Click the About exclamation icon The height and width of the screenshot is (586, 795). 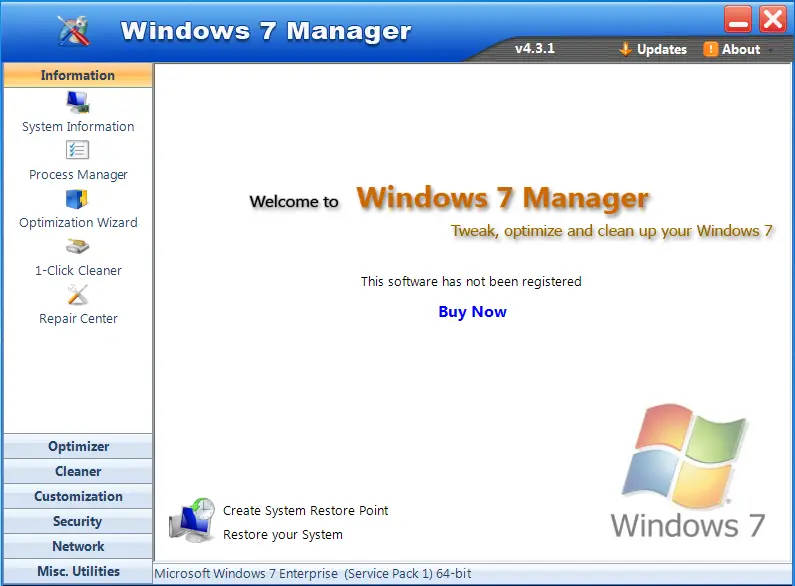point(710,49)
